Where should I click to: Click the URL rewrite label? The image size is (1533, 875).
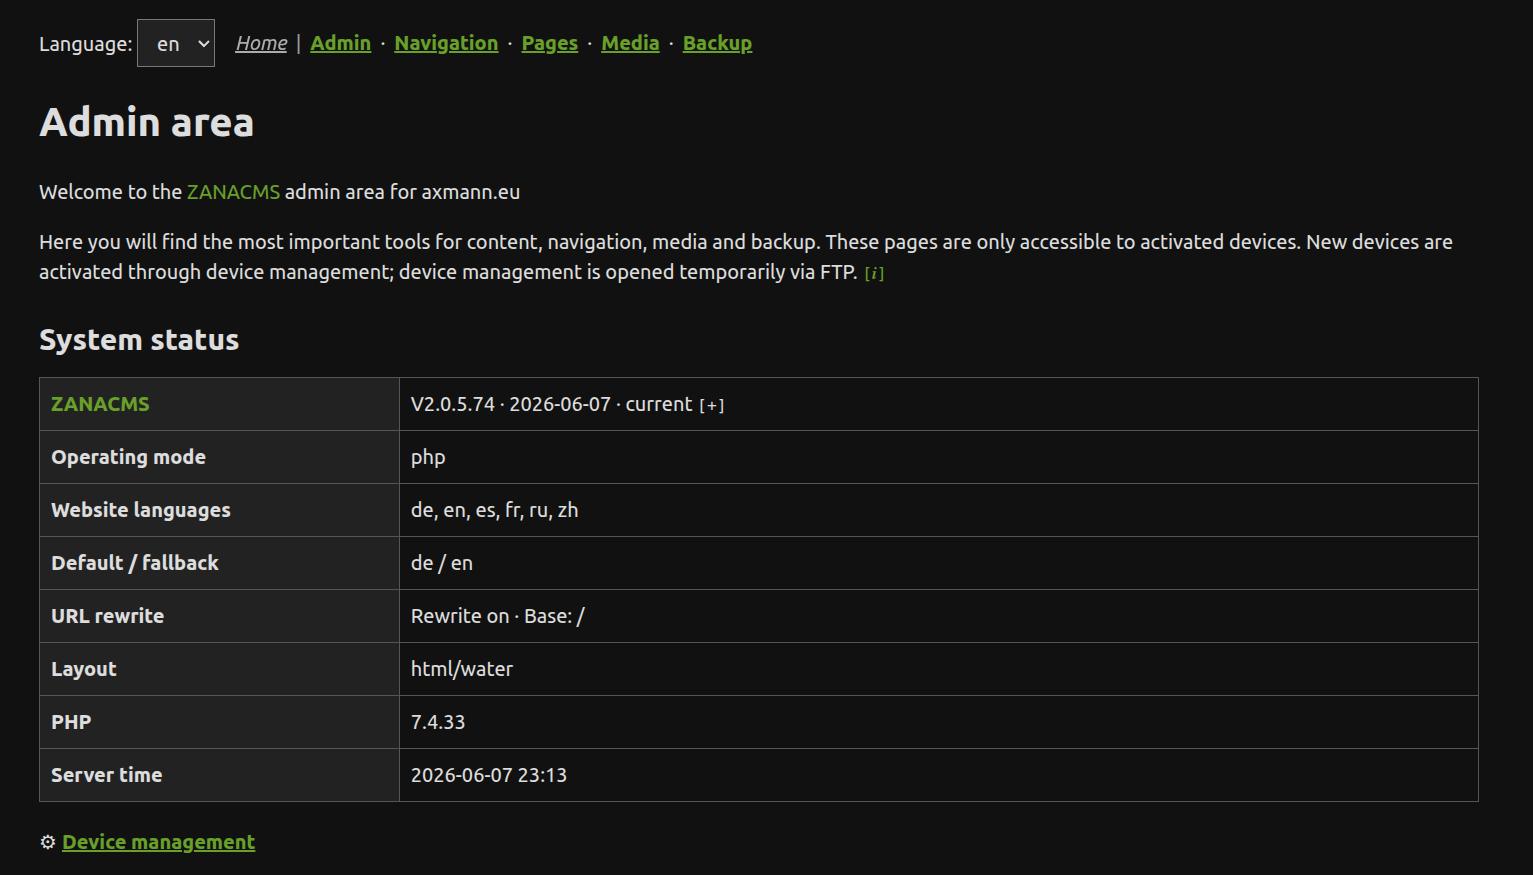(x=107, y=616)
